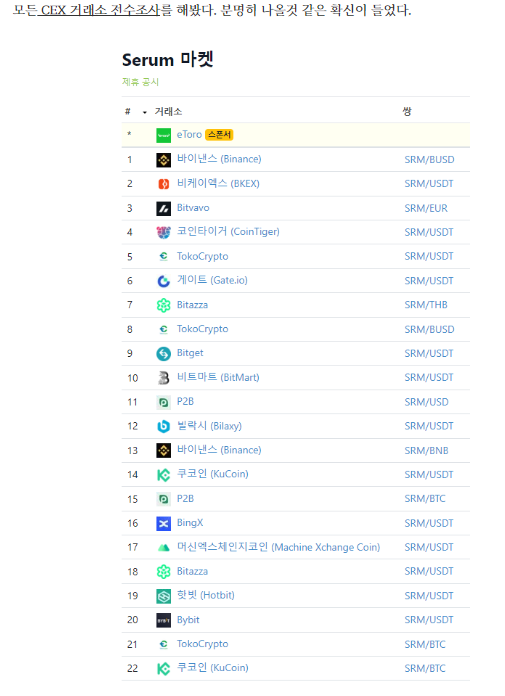The width and height of the screenshot is (505, 696).
Task: Open the SRM/BNB pair link
Action: 426,451
